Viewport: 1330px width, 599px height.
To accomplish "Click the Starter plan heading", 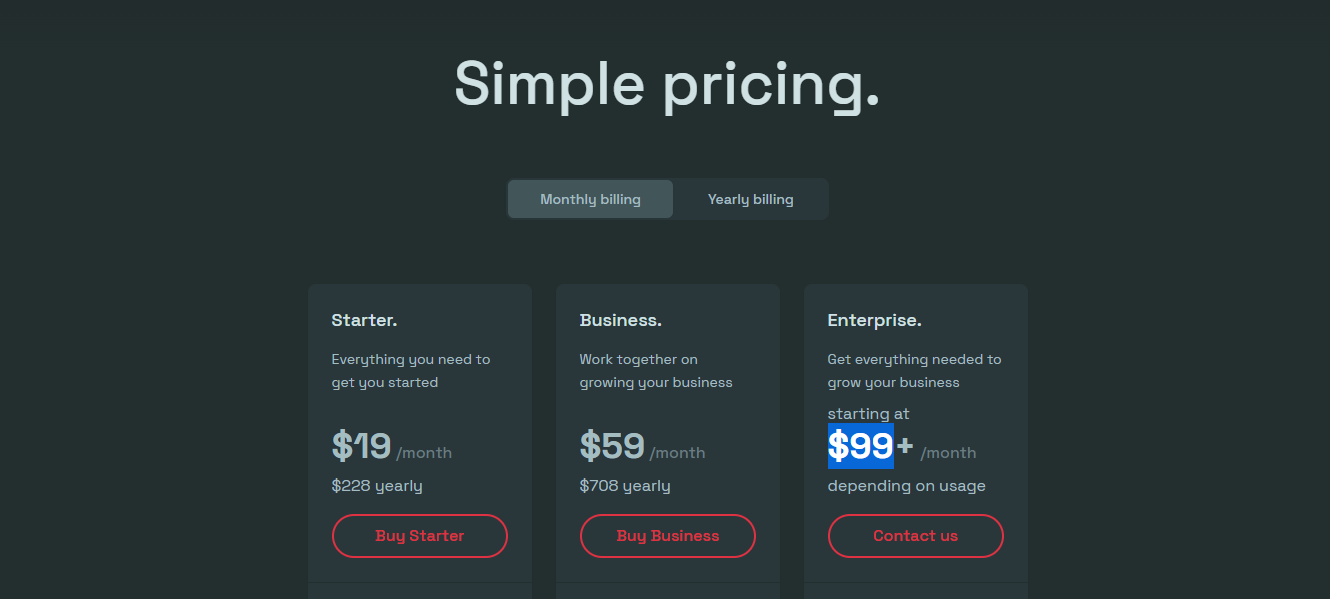I will tap(364, 319).
